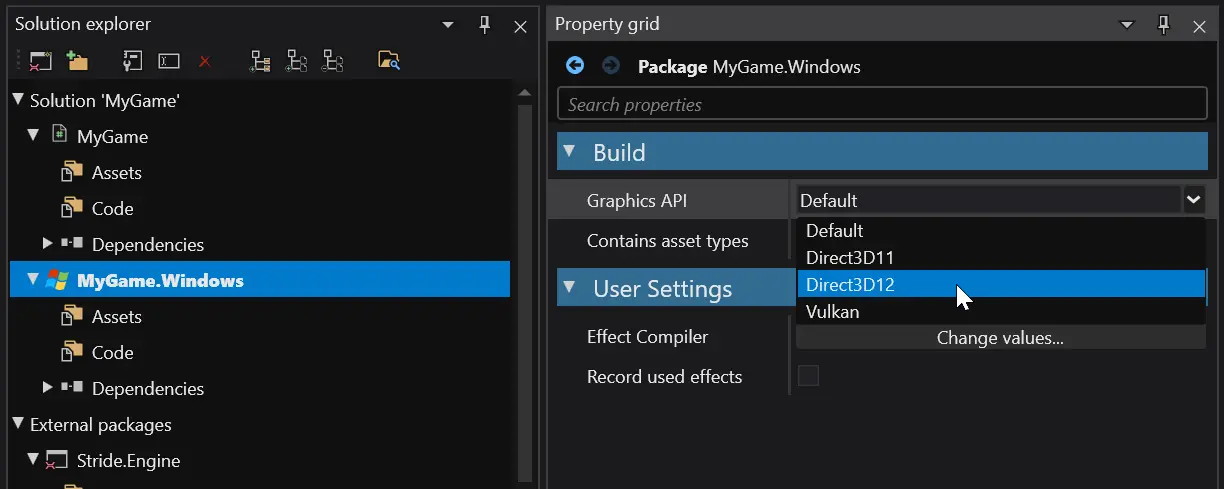
Task: Click the folder with magnifier icon
Action: [x=389, y=61]
